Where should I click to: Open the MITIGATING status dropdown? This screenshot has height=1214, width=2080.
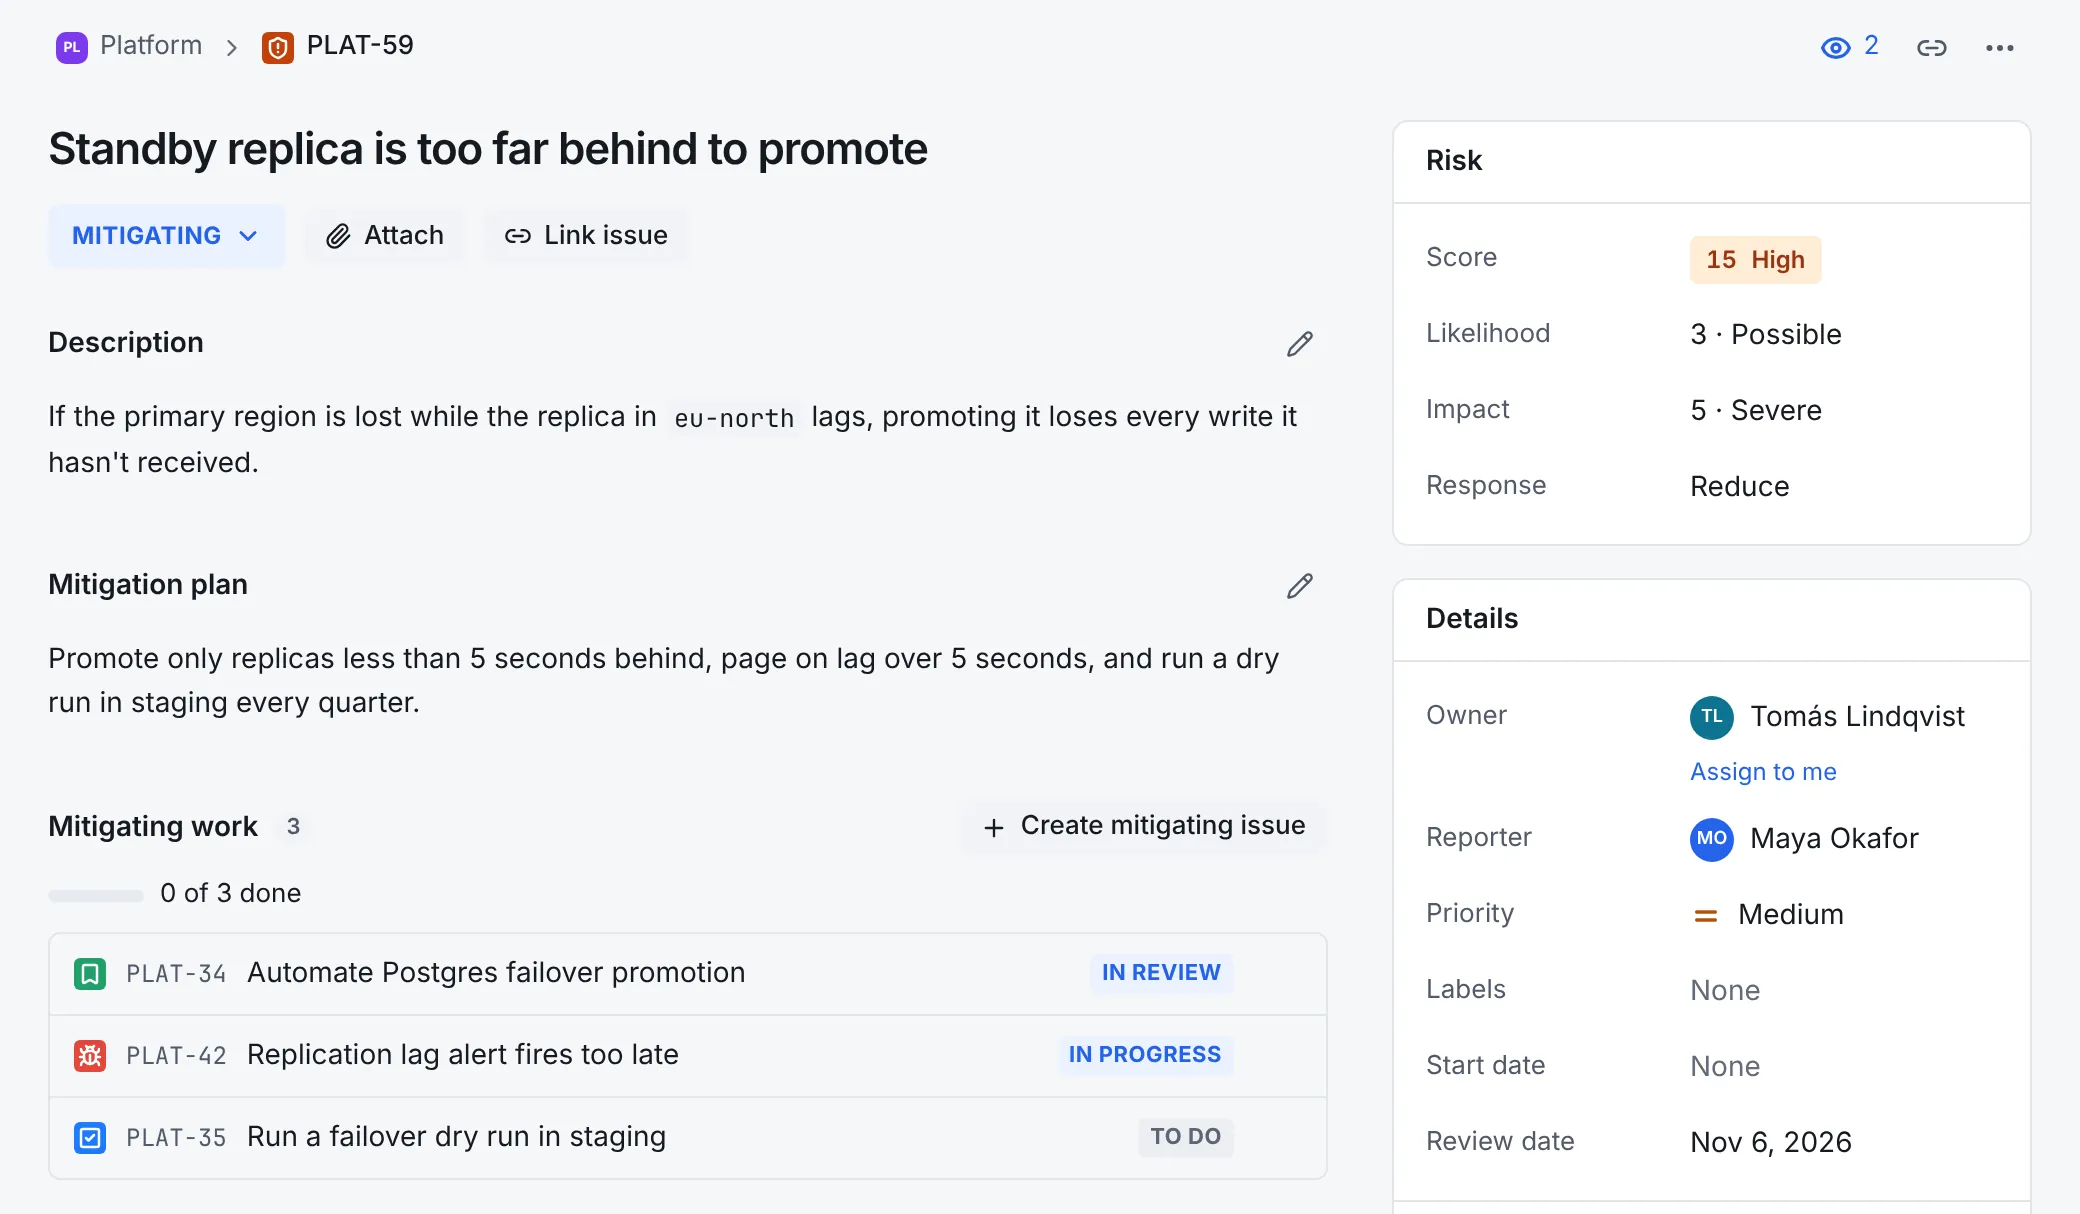click(x=166, y=236)
